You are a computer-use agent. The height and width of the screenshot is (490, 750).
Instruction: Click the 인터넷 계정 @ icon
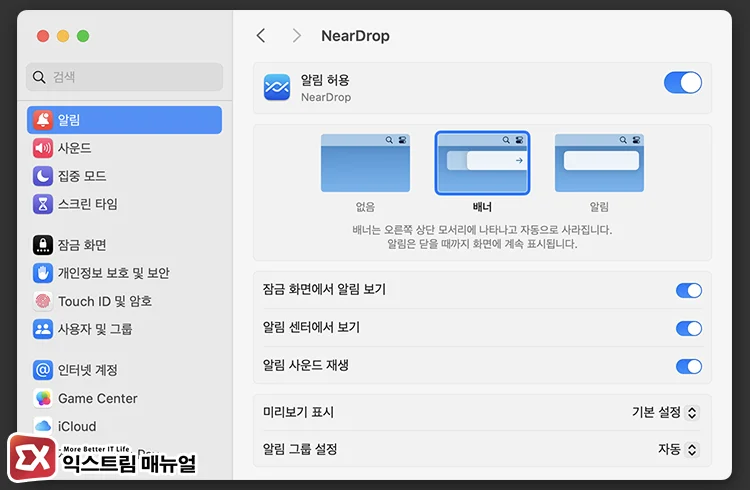click(x=43, y=370)
